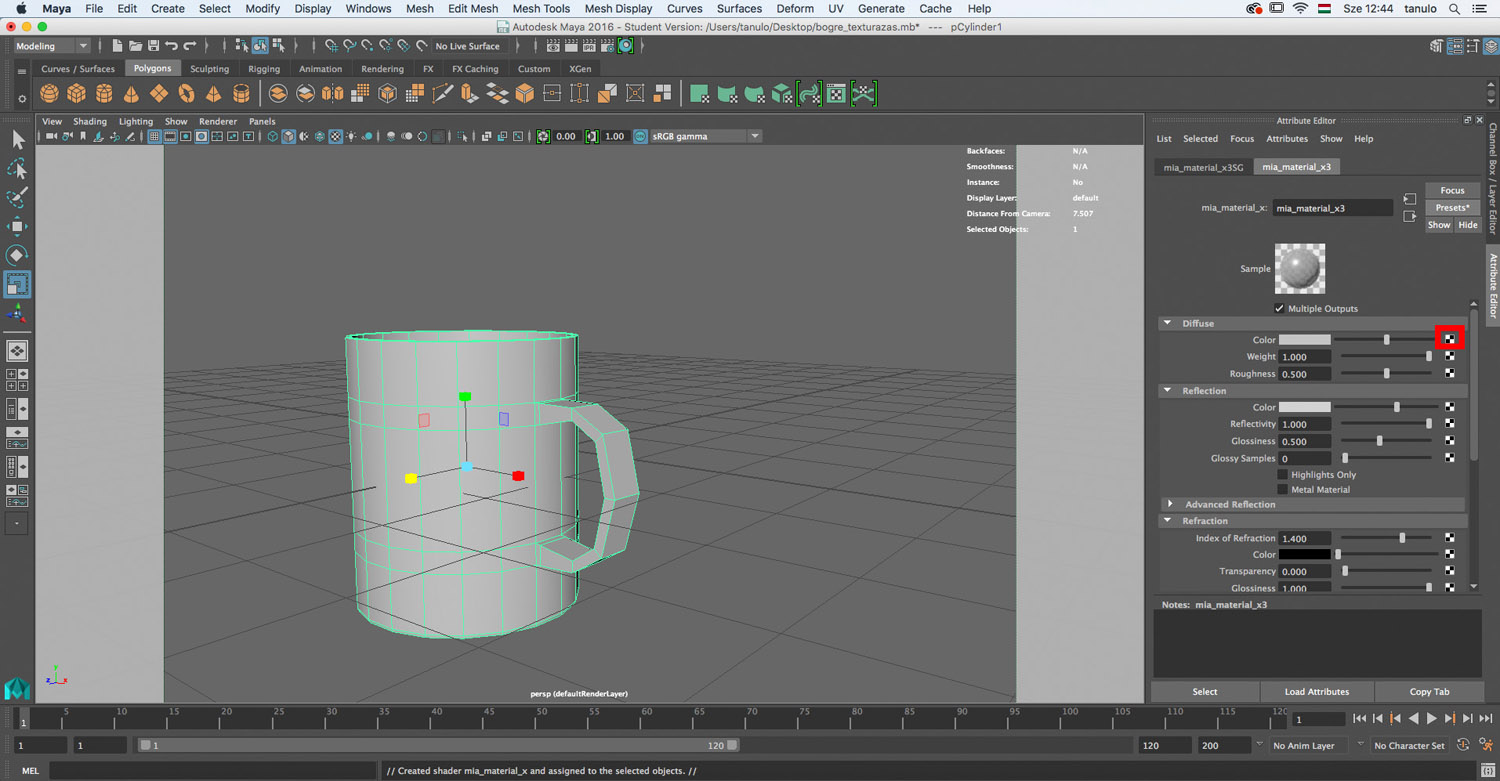Open the Mesh Tools menu
This screenshot has height=781, width=1500.
click(540, 8)
